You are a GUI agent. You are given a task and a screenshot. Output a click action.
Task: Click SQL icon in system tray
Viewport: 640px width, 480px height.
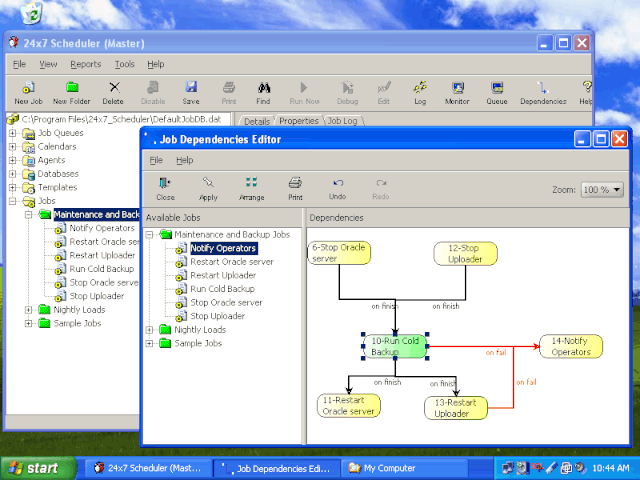537,467
